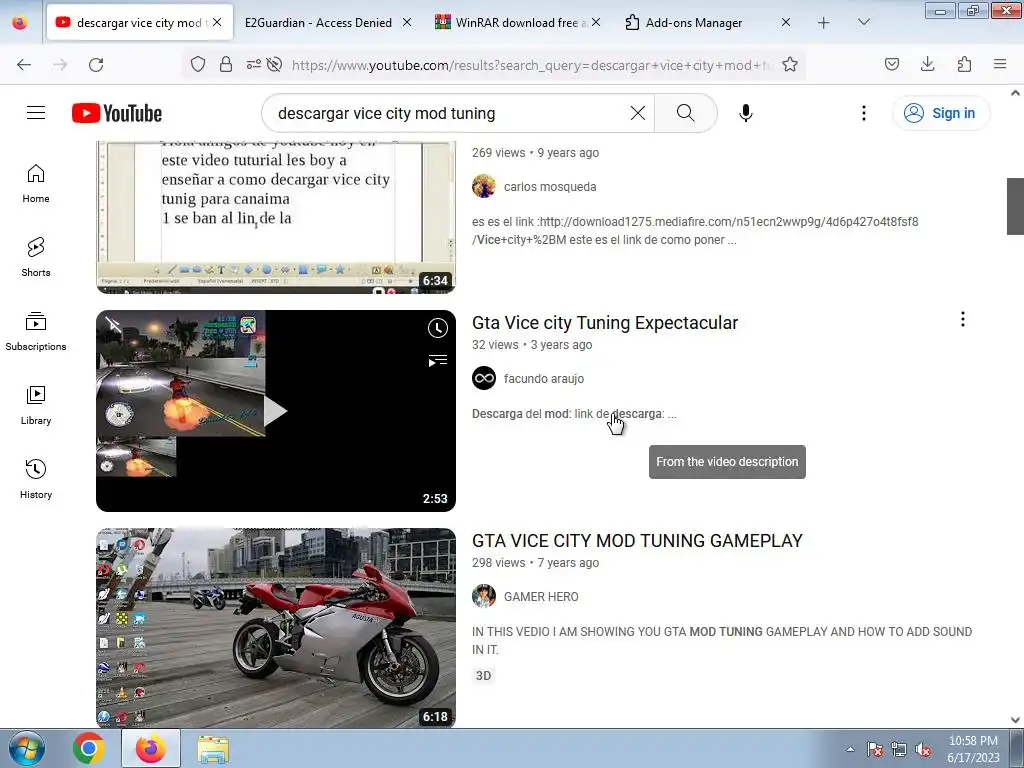The height and width of the screenshot is (768, 1024).
Task: Show hidden system tray icons
Action: [x=850, y=750]
